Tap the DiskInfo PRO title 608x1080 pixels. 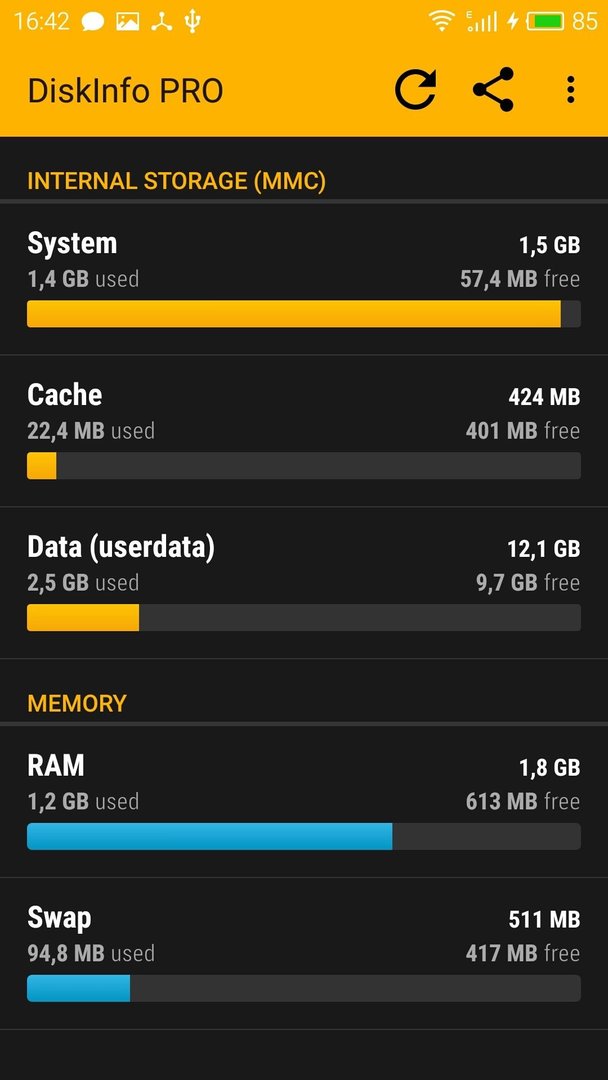(x=125, y=91)
